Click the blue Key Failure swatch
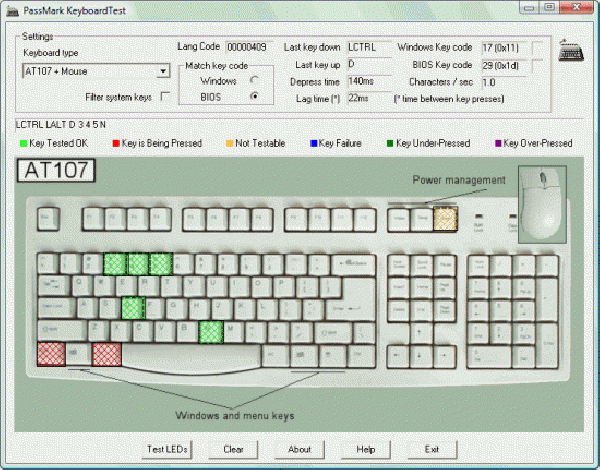This screenshot has width=600, height=470. [314, 144]
